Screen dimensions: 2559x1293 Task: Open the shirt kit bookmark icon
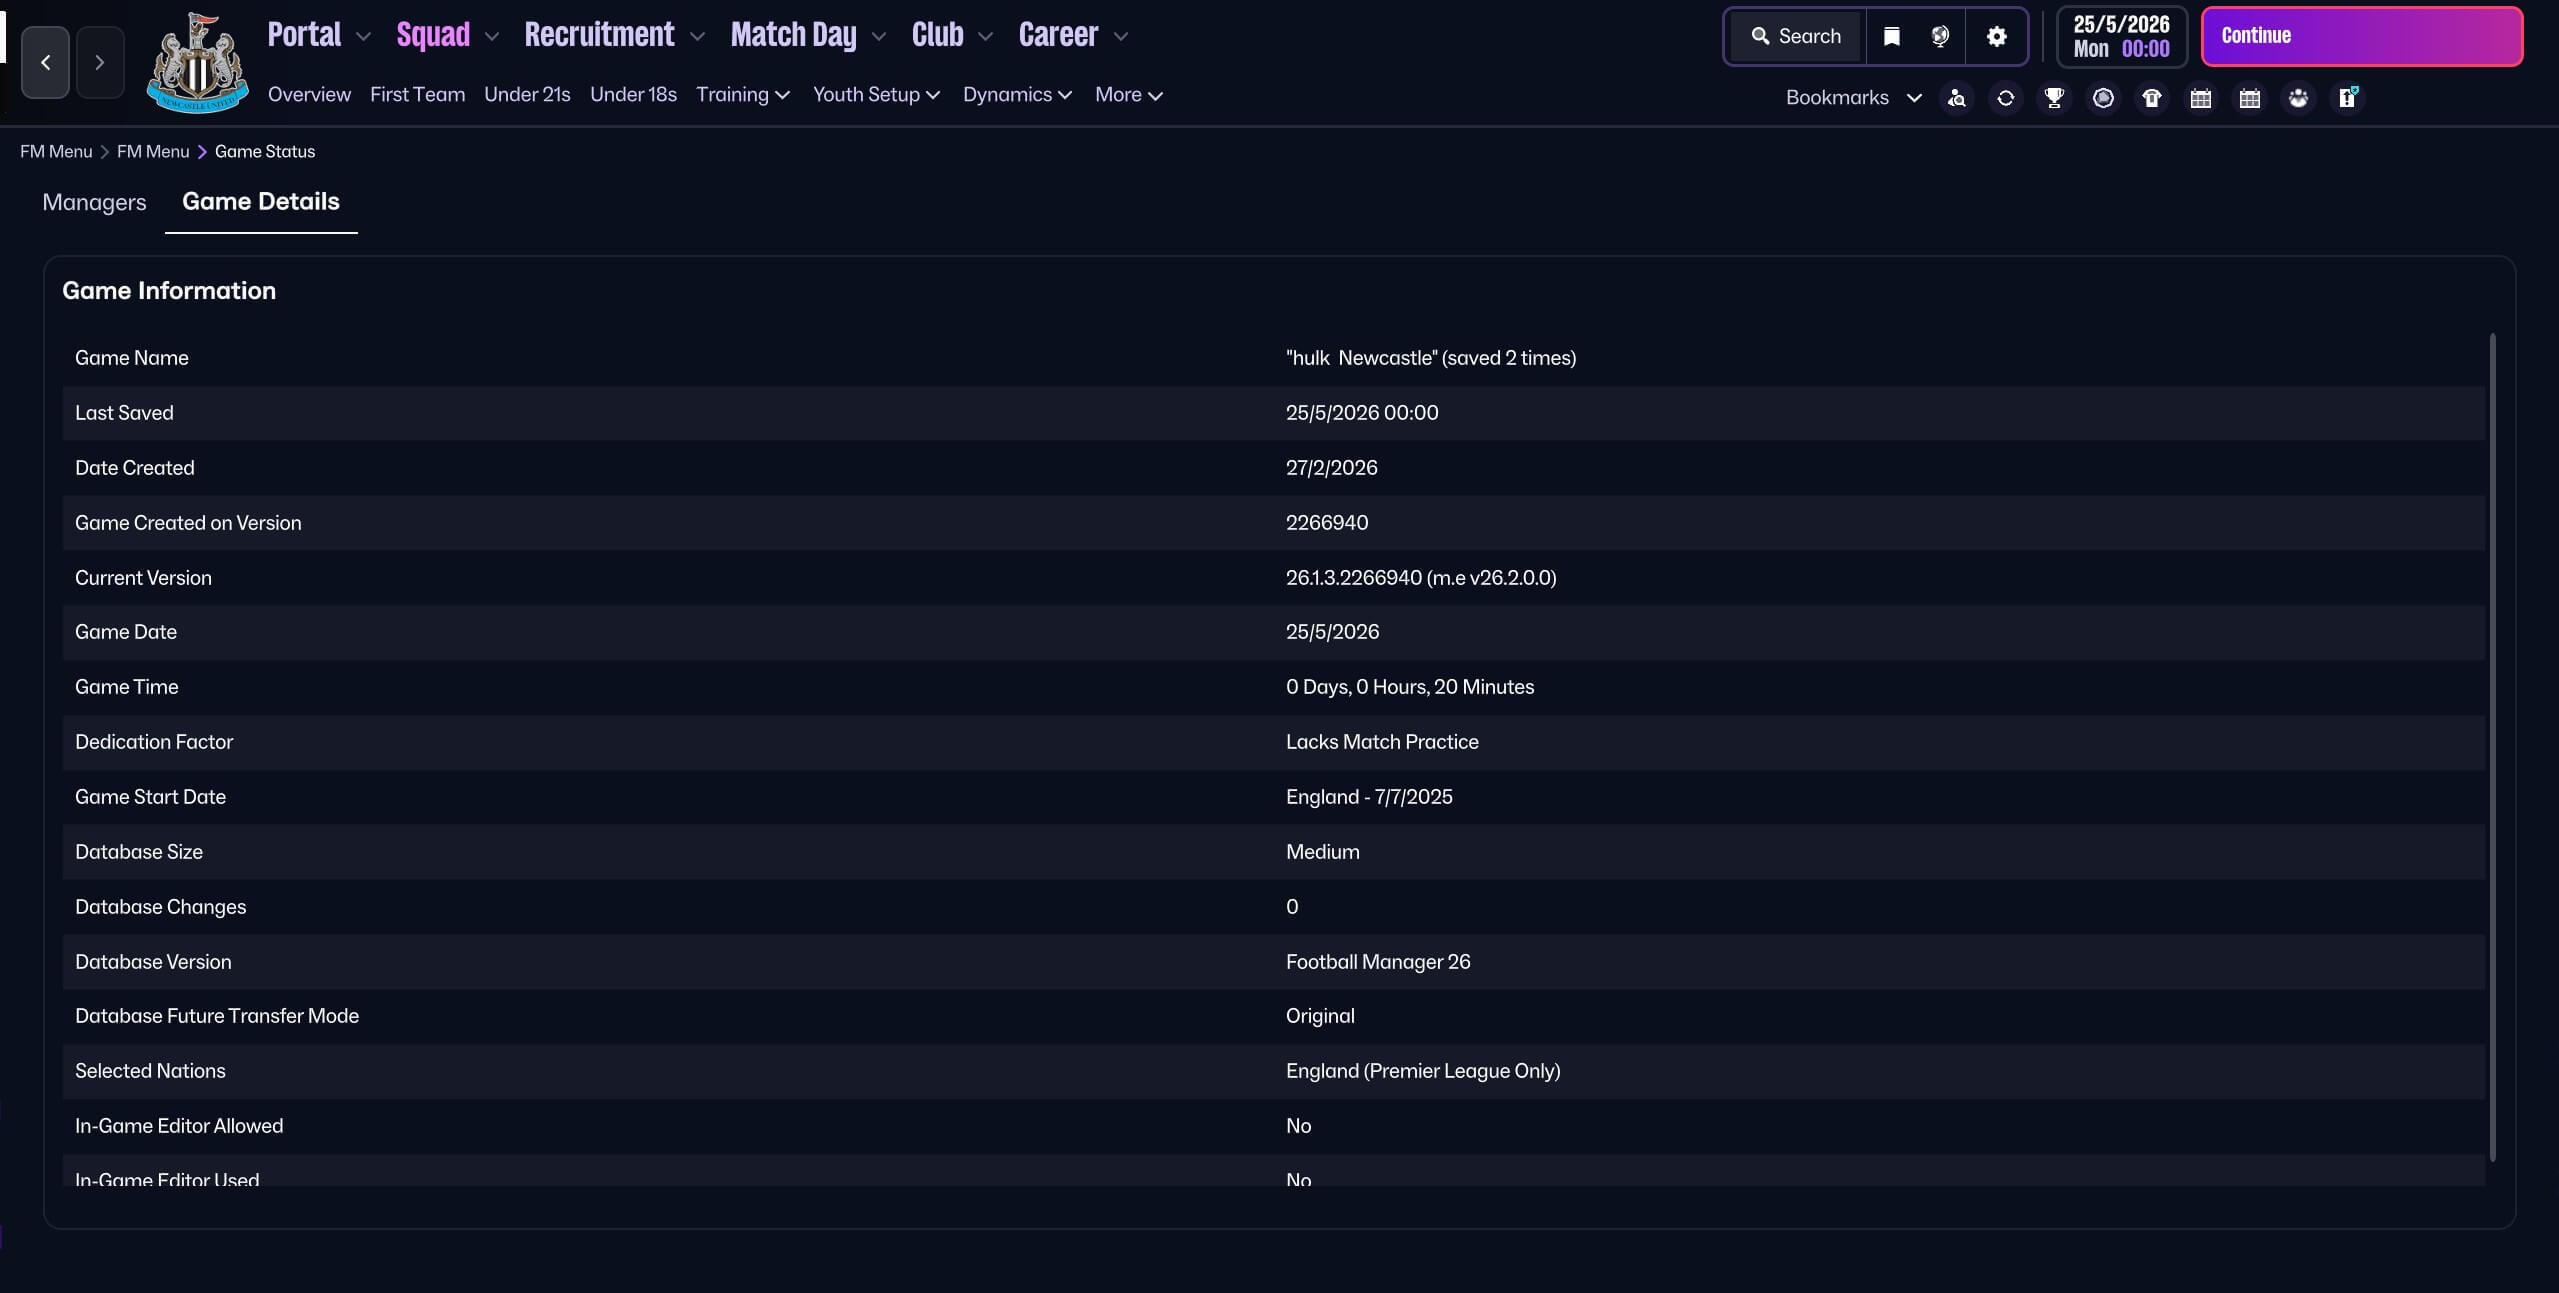pyautogui.click(x=2152, y=98)
